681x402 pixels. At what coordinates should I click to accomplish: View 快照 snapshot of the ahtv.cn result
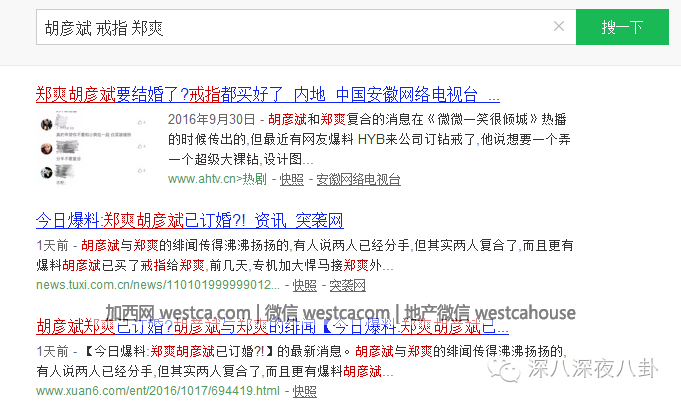coord(291,180)
